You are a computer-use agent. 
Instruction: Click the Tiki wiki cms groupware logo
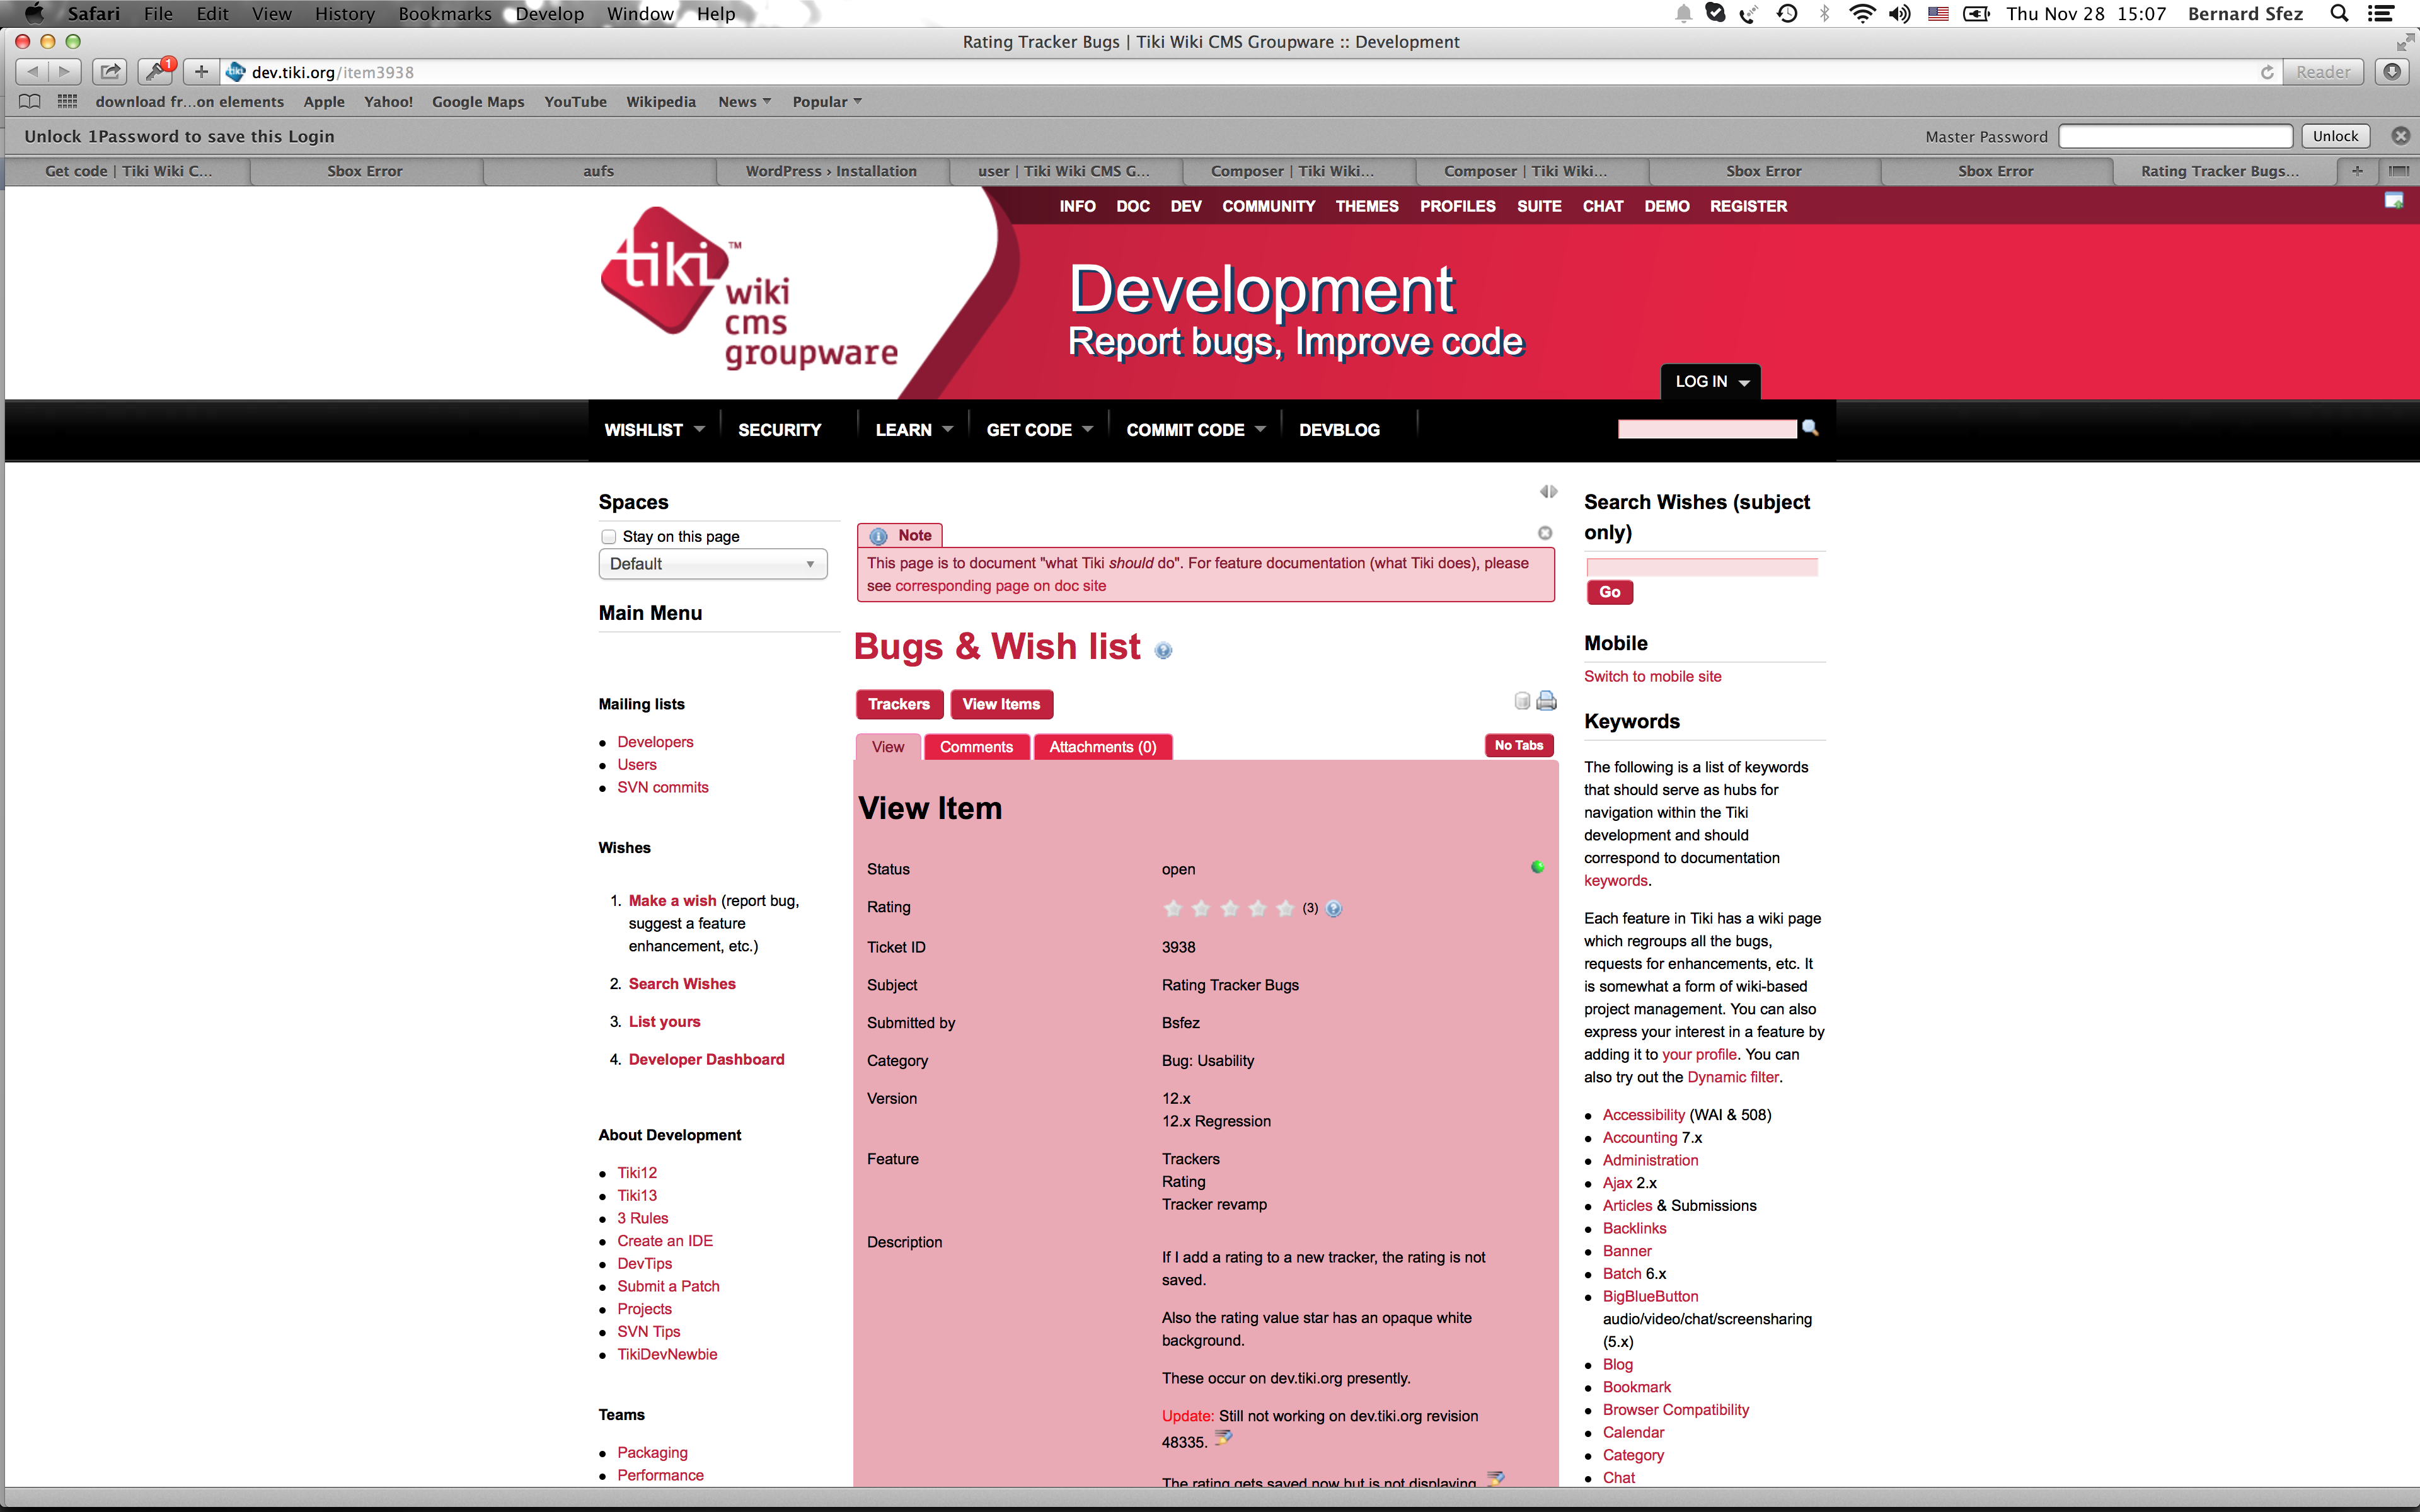pyautogui.click(x=749, y=289)
